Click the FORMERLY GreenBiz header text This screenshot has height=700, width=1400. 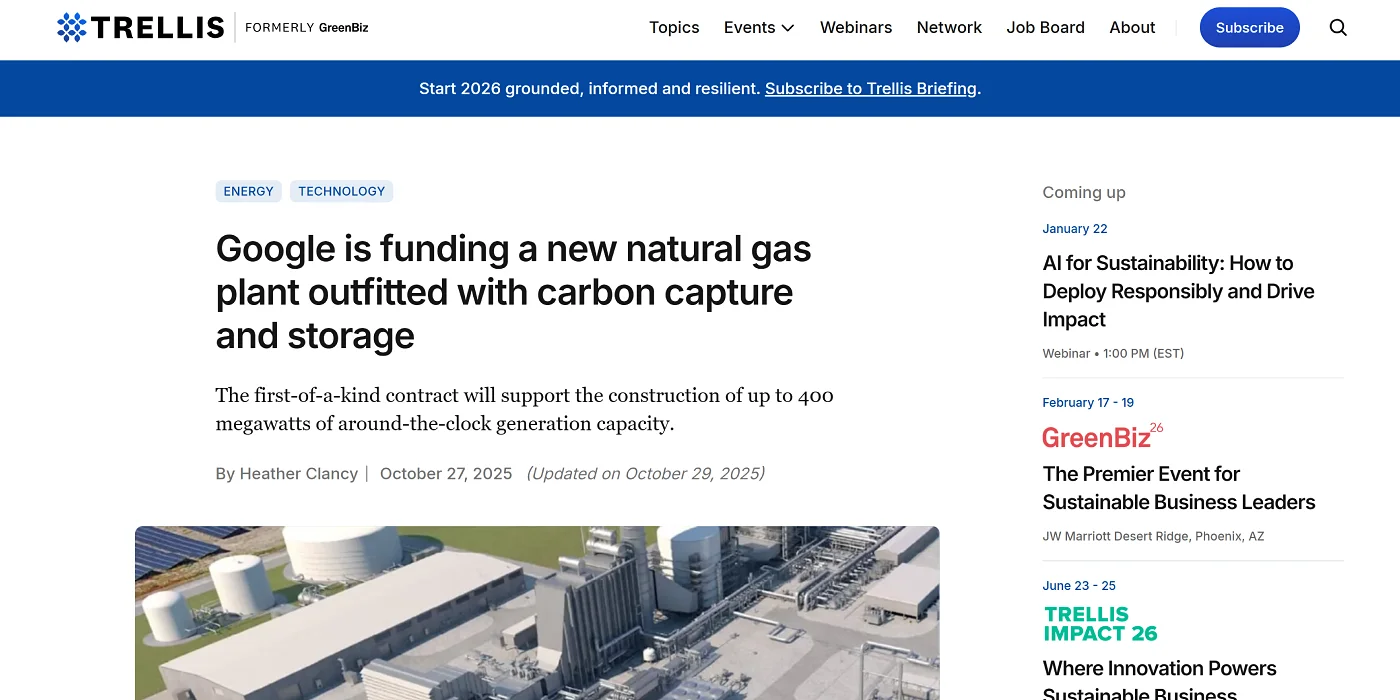(x=307, y=28)
